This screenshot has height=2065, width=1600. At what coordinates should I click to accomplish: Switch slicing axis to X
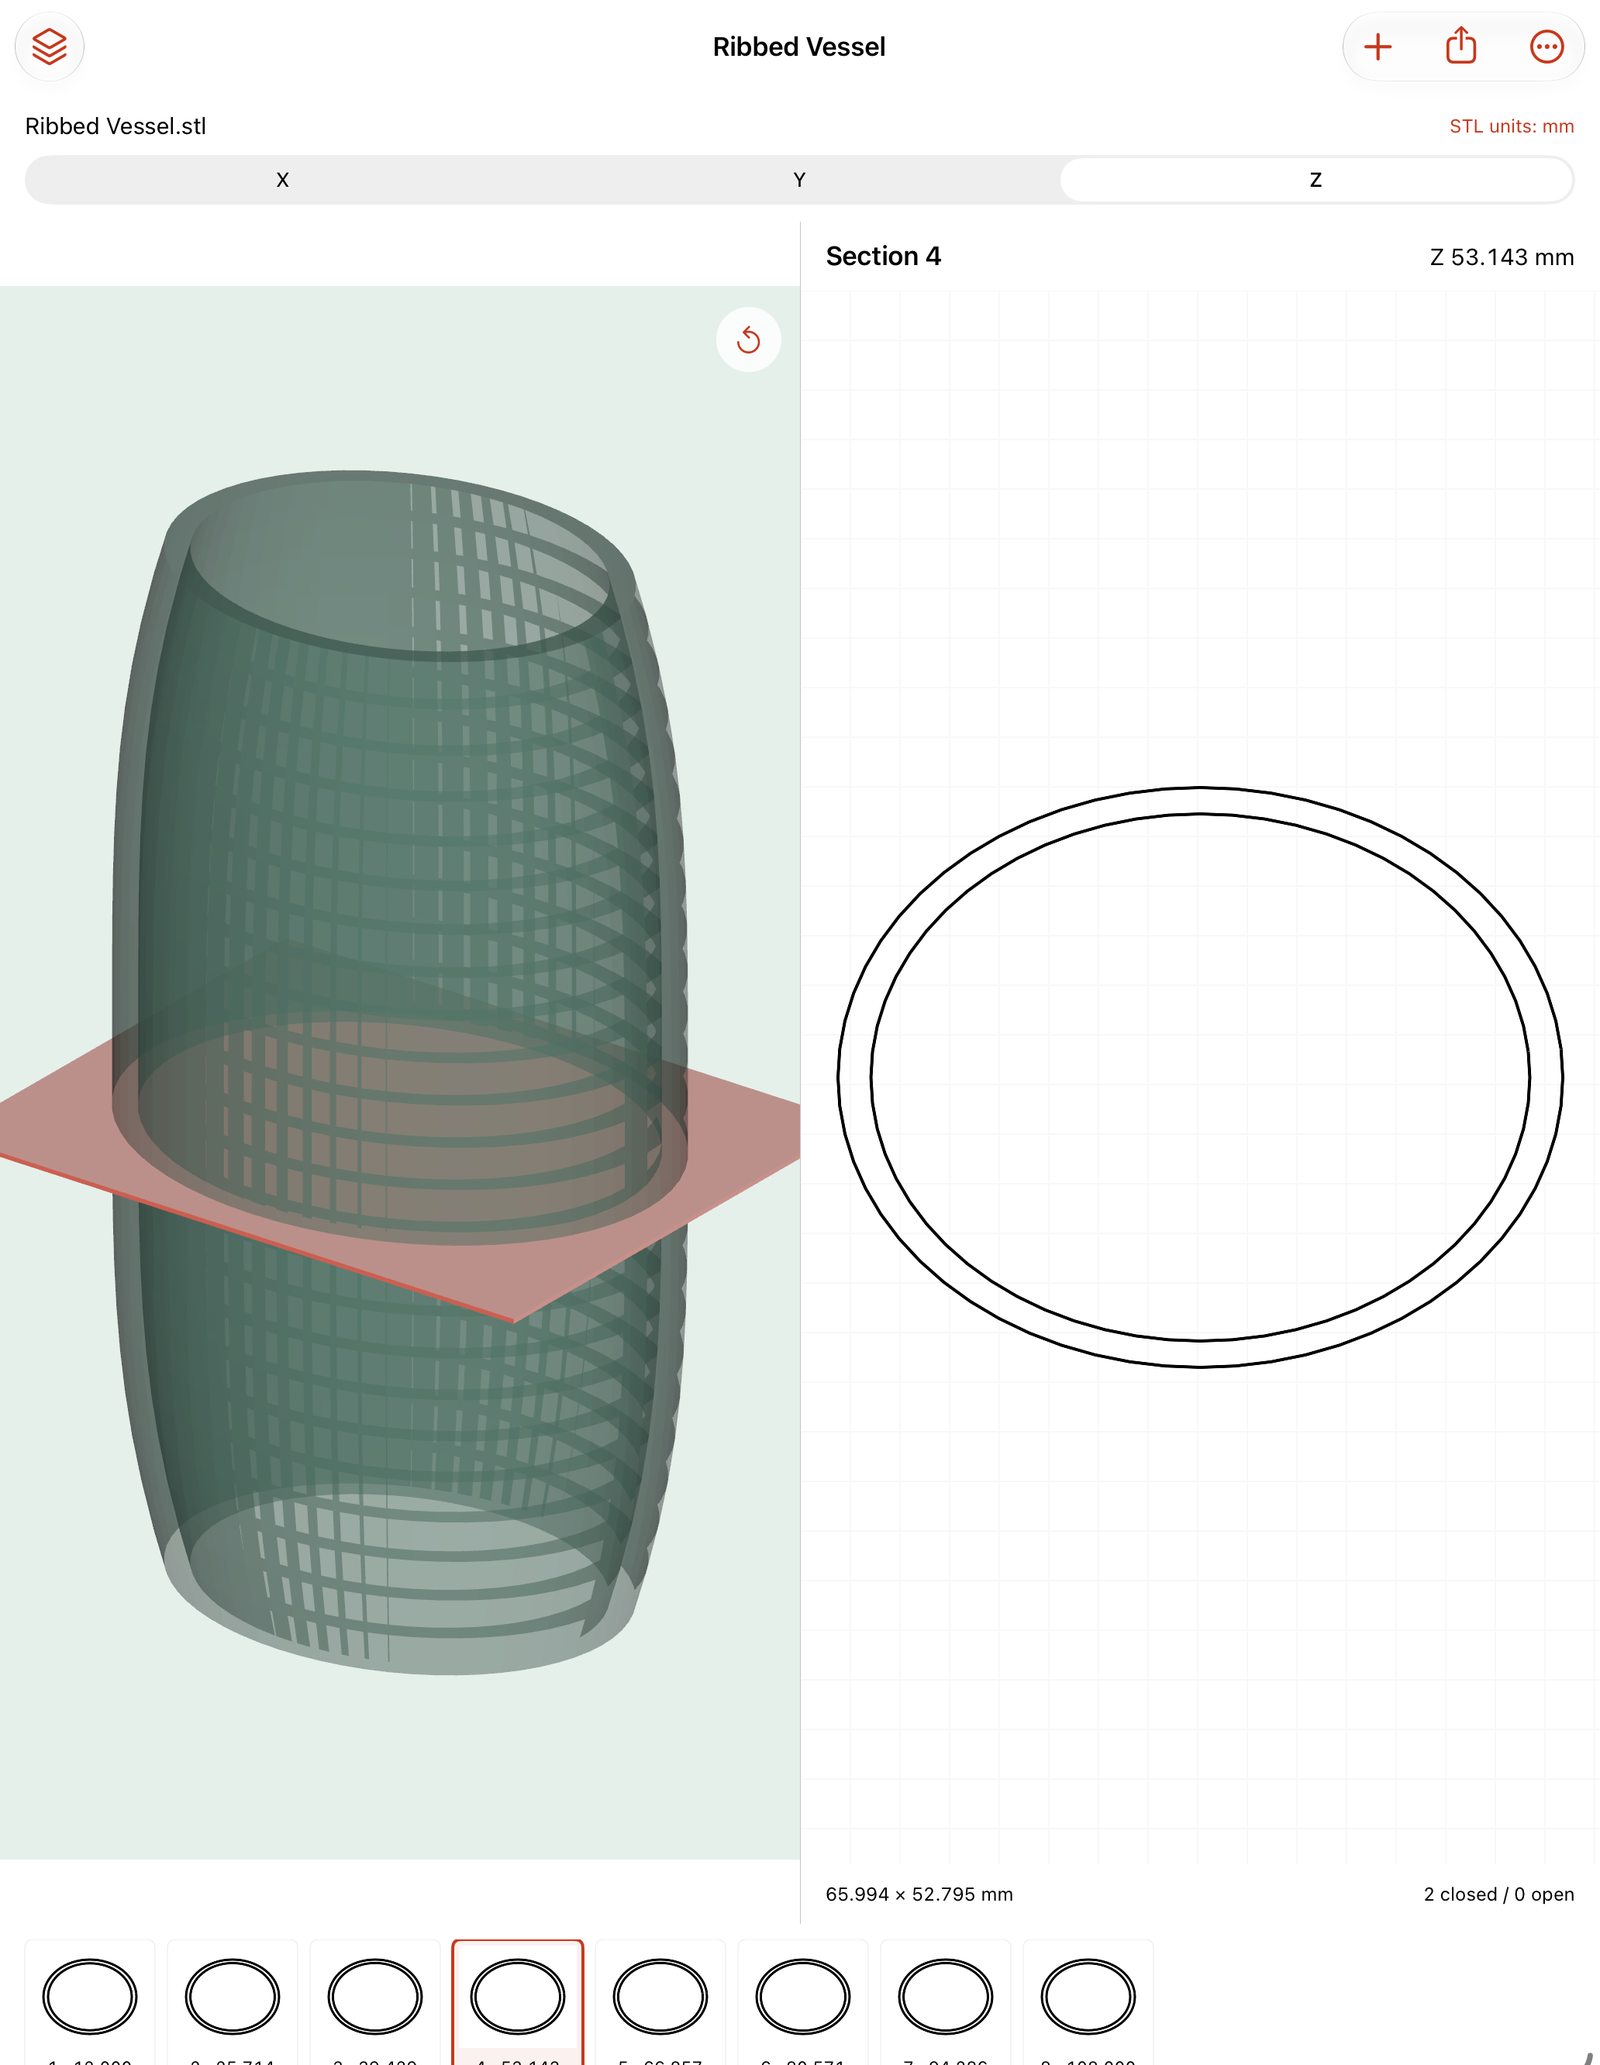click(283, 180)
